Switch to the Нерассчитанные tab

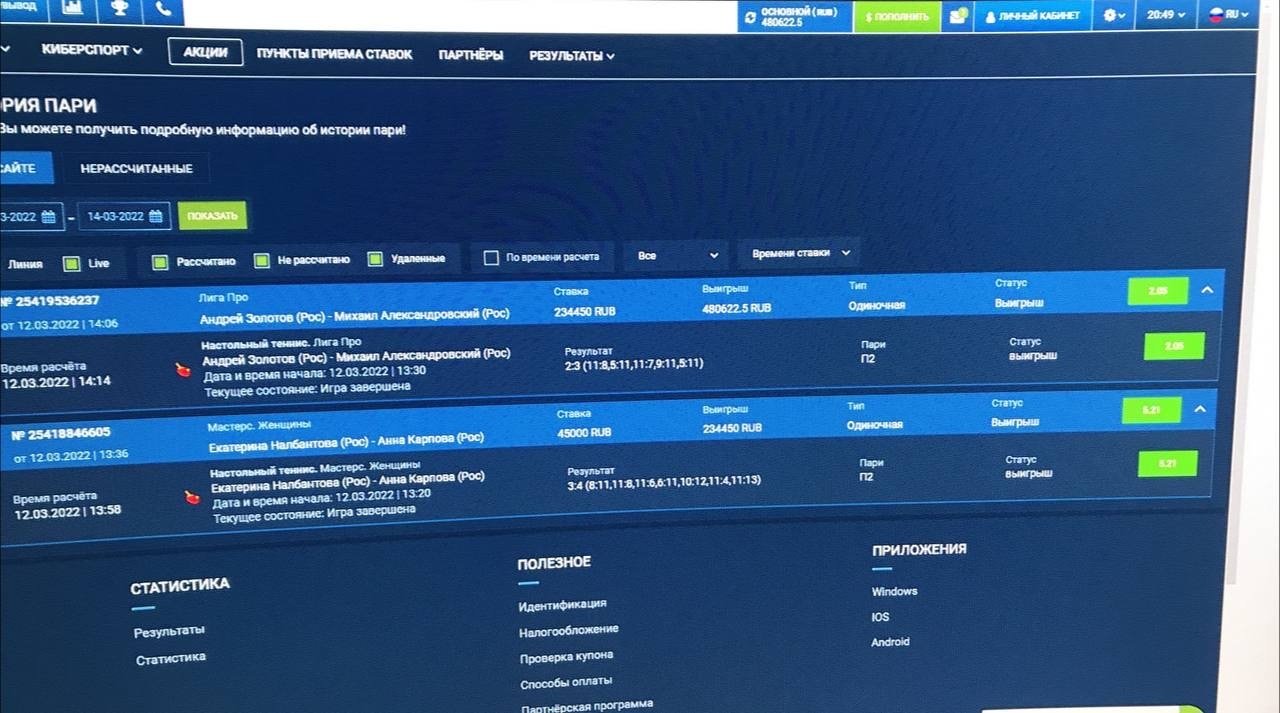point(136,169)
